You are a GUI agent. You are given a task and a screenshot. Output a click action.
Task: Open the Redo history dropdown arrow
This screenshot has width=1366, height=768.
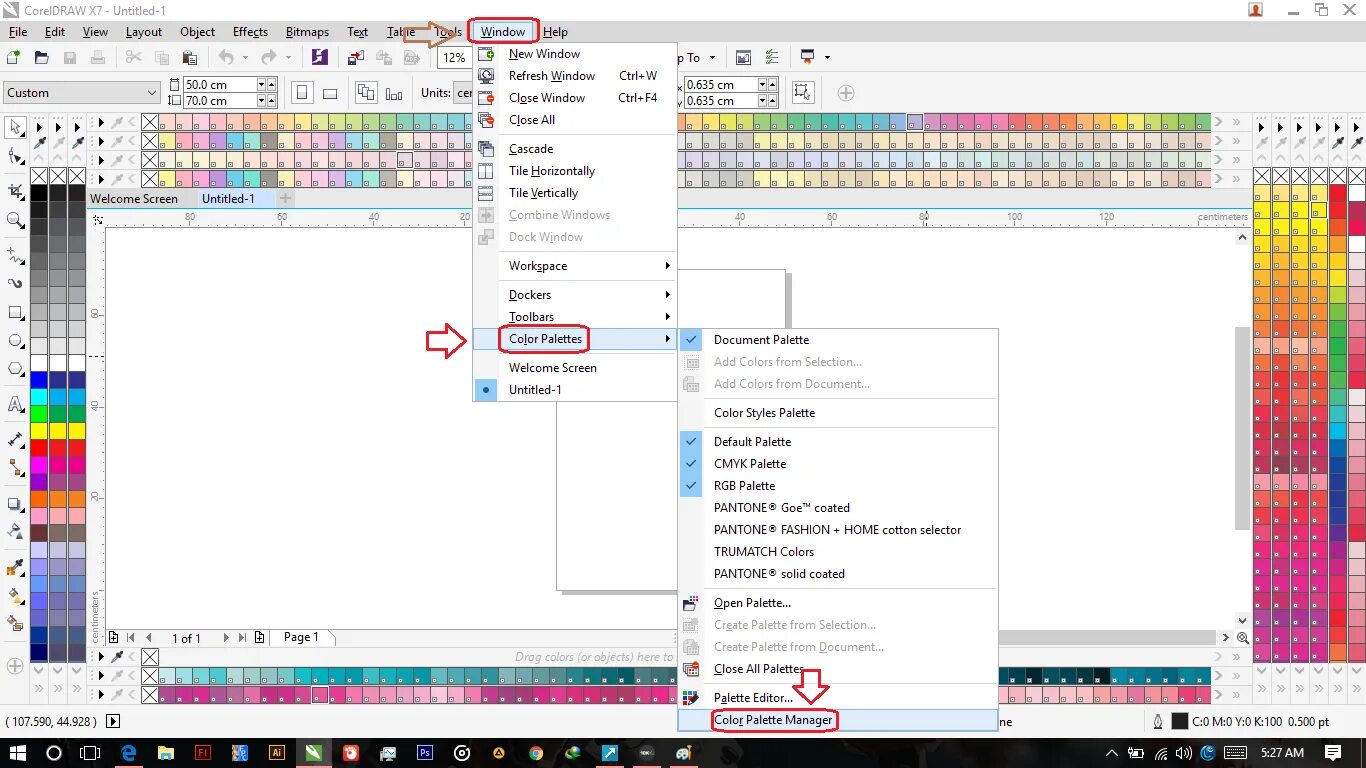287,58
